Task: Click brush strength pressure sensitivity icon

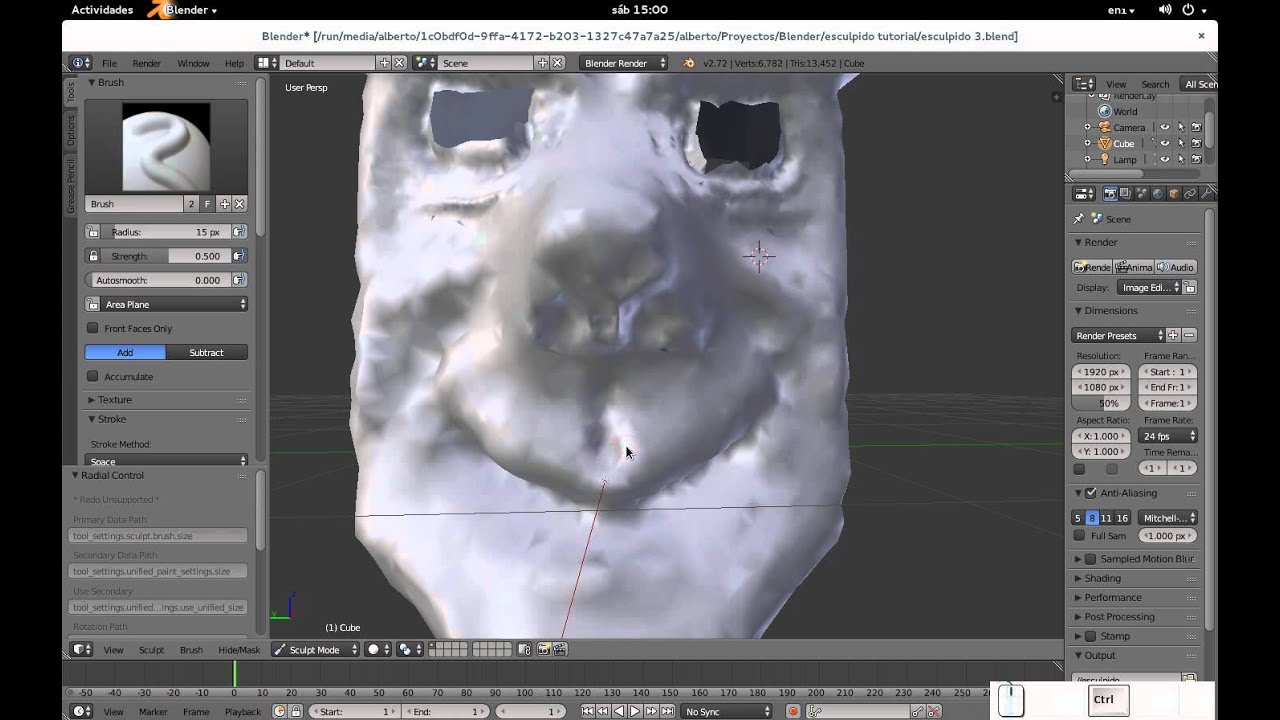Action: coord(239,256)
